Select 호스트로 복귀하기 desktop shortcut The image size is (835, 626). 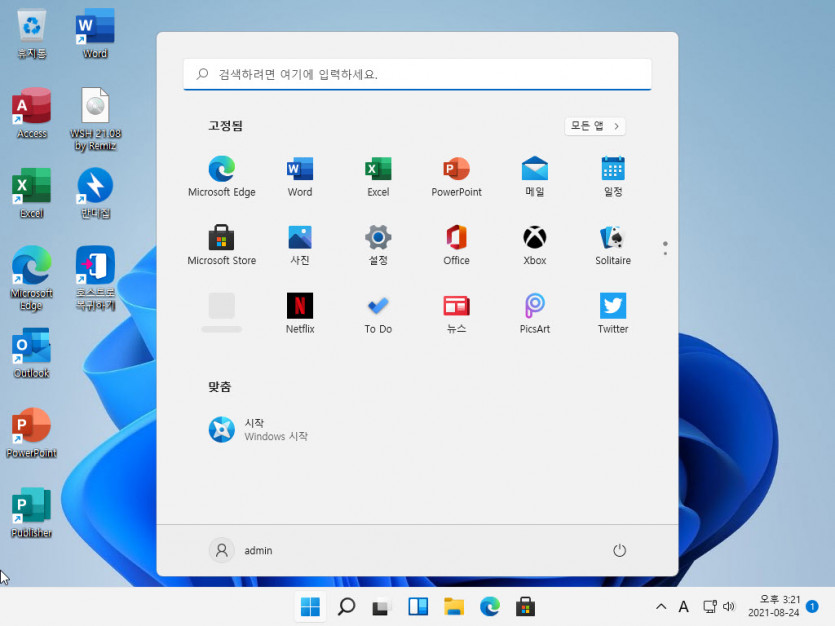(x=95, y=278)
